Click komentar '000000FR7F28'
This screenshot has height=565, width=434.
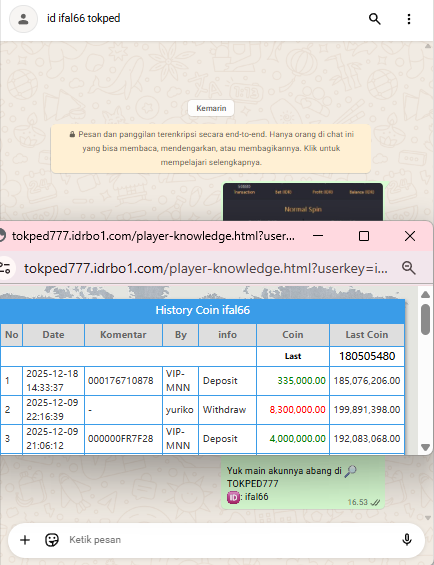point(121,439)
